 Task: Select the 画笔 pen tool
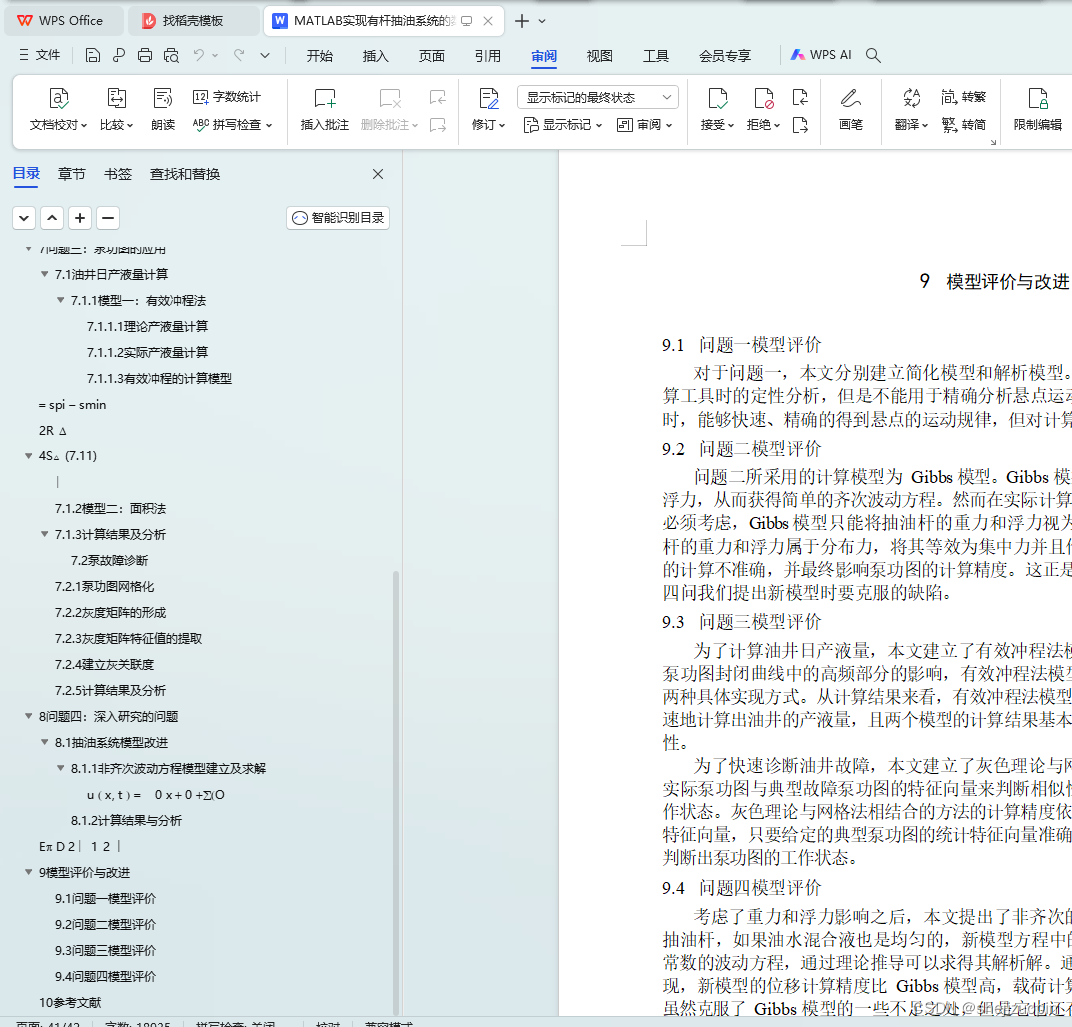pyautogui.click(x=850, y=109)
